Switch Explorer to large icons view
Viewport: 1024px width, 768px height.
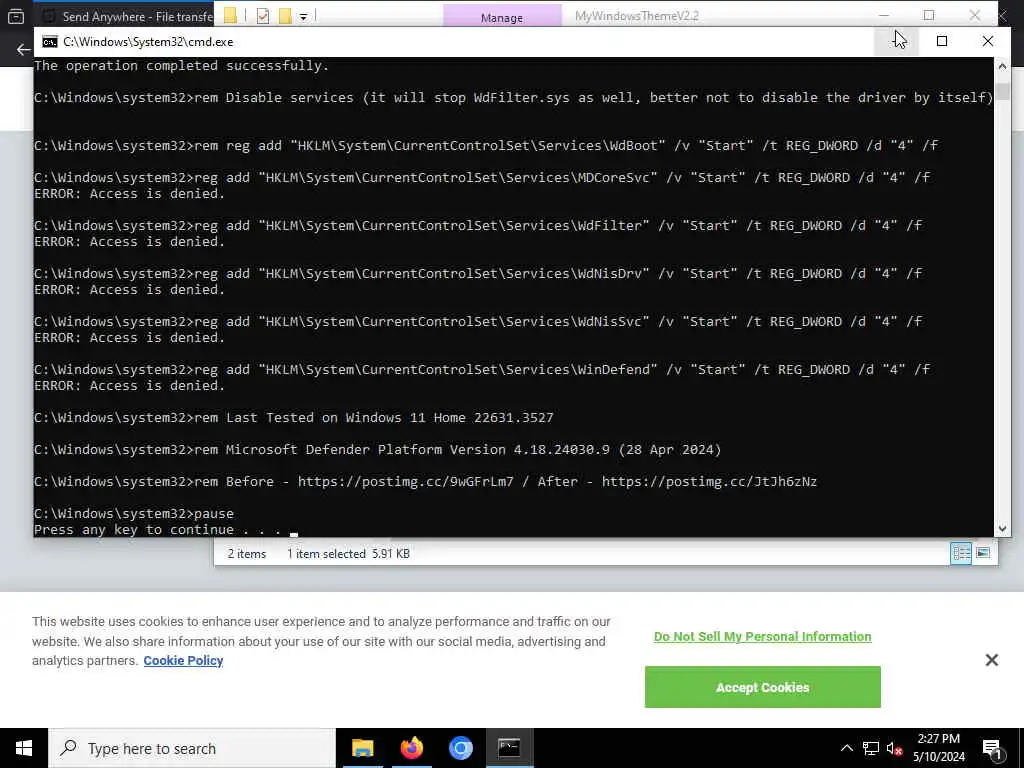pyautogui.click(x=983, y=553)
